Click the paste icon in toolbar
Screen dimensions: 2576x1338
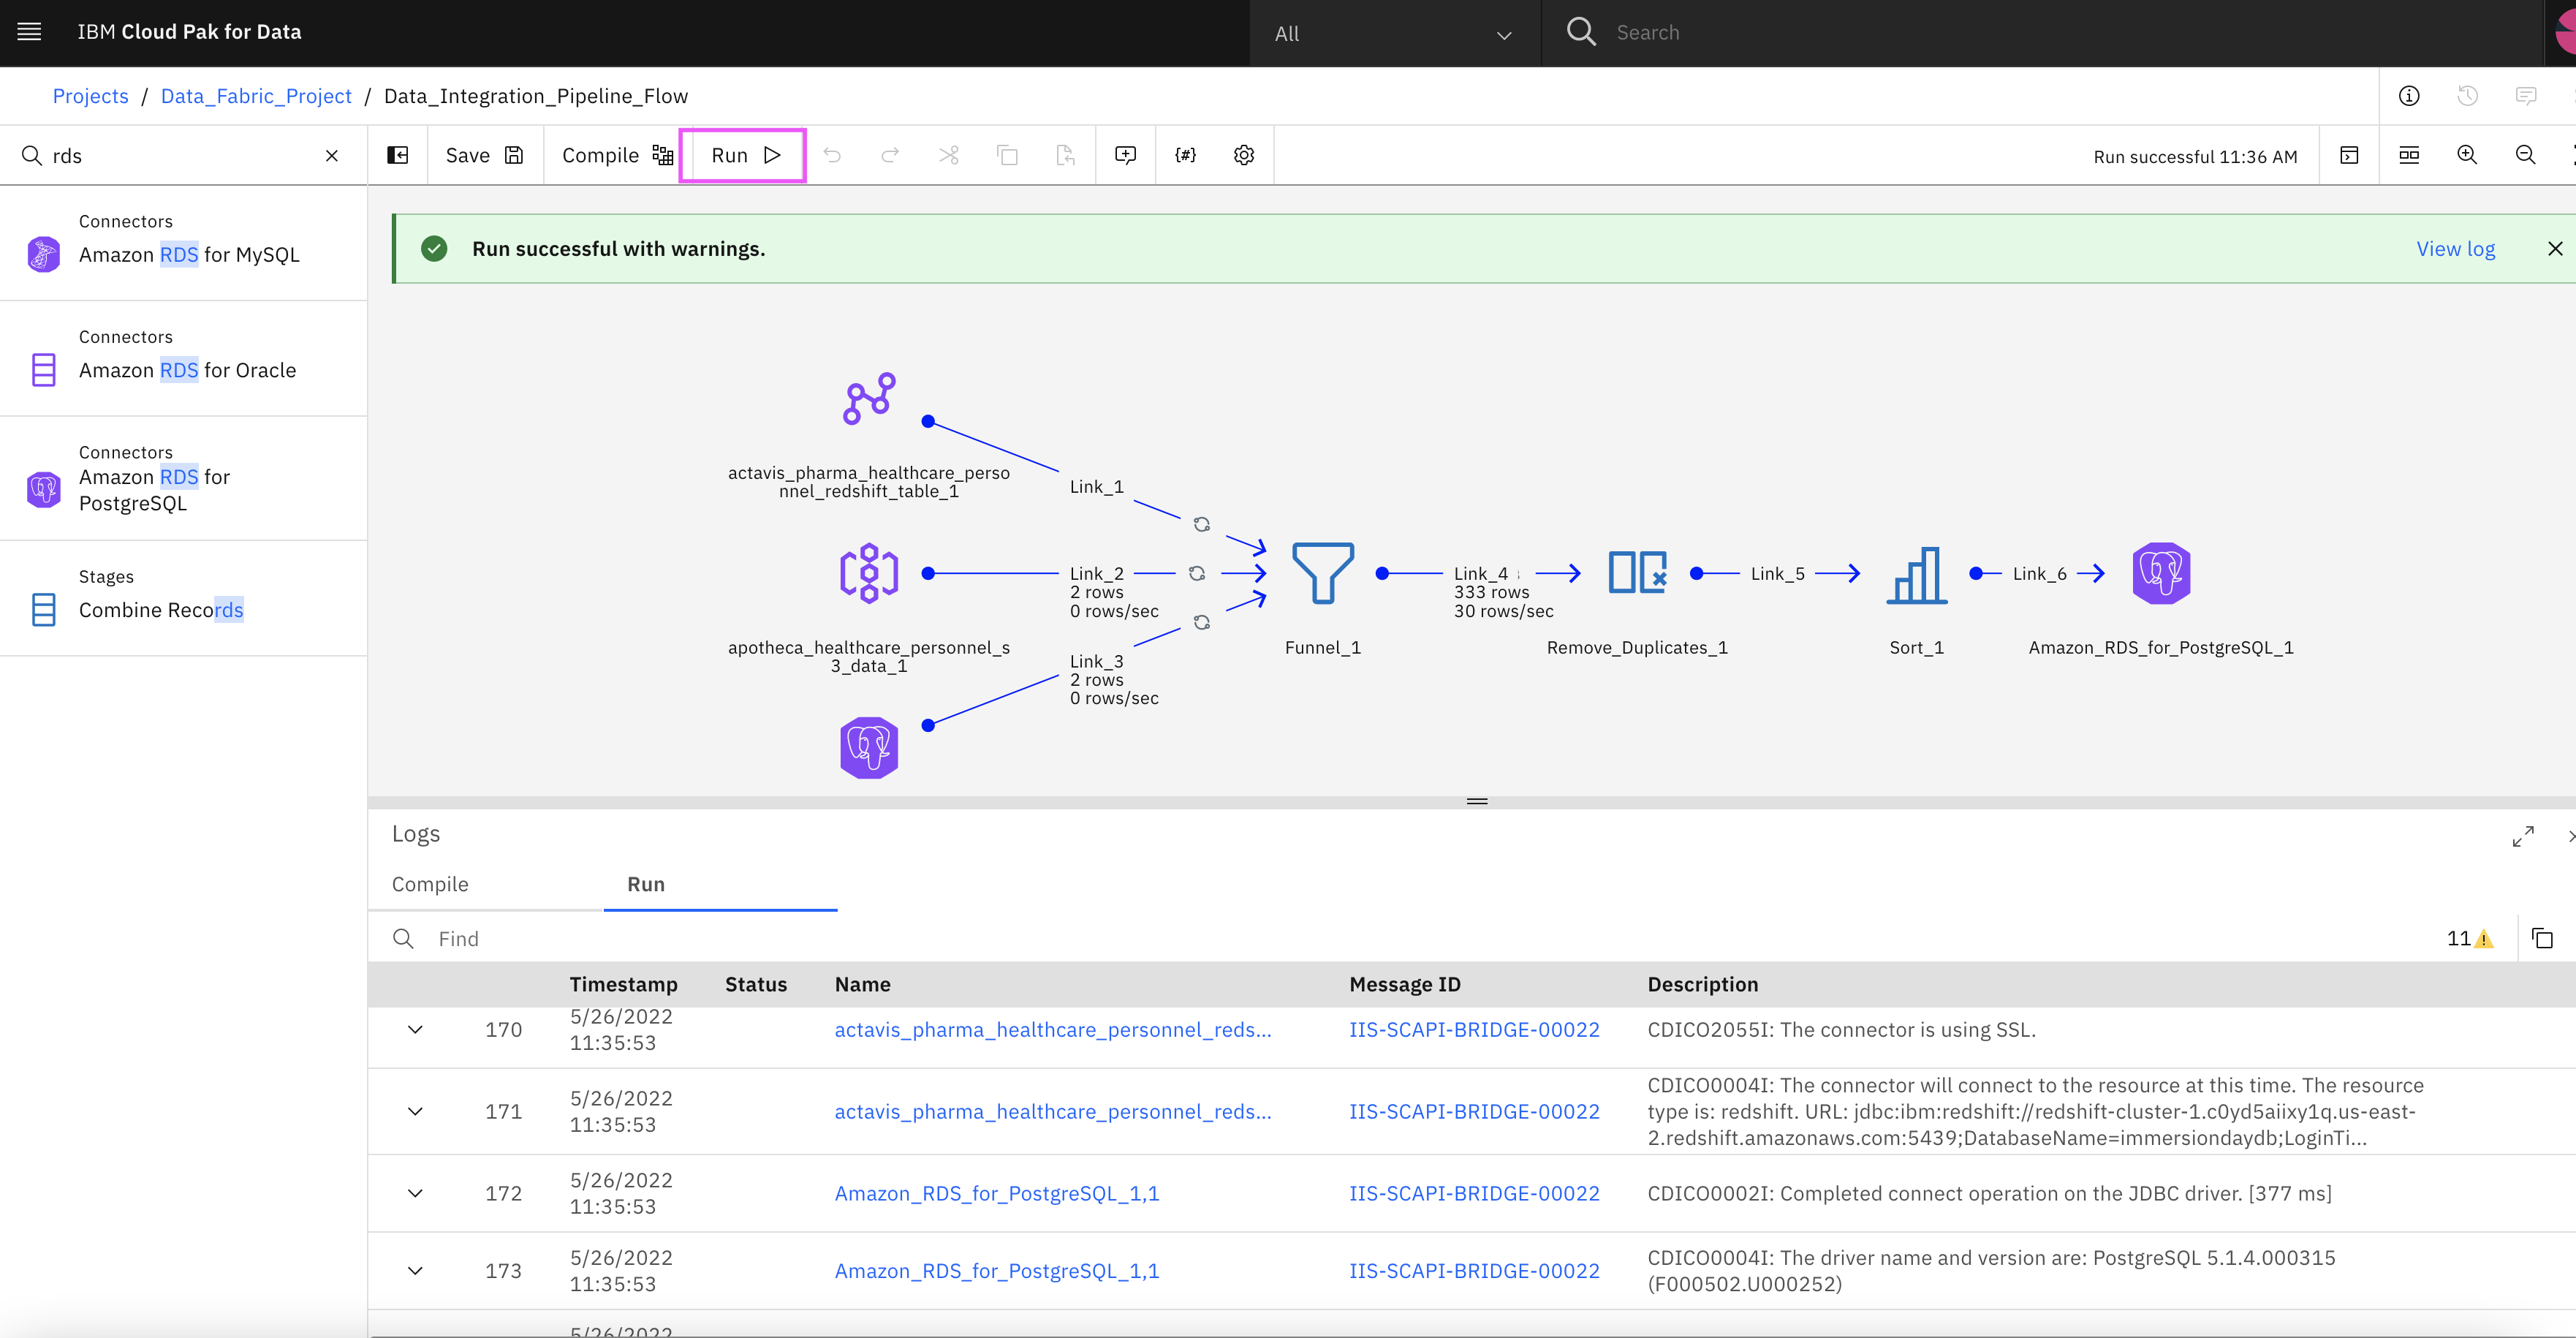[x=1065, y=155]
